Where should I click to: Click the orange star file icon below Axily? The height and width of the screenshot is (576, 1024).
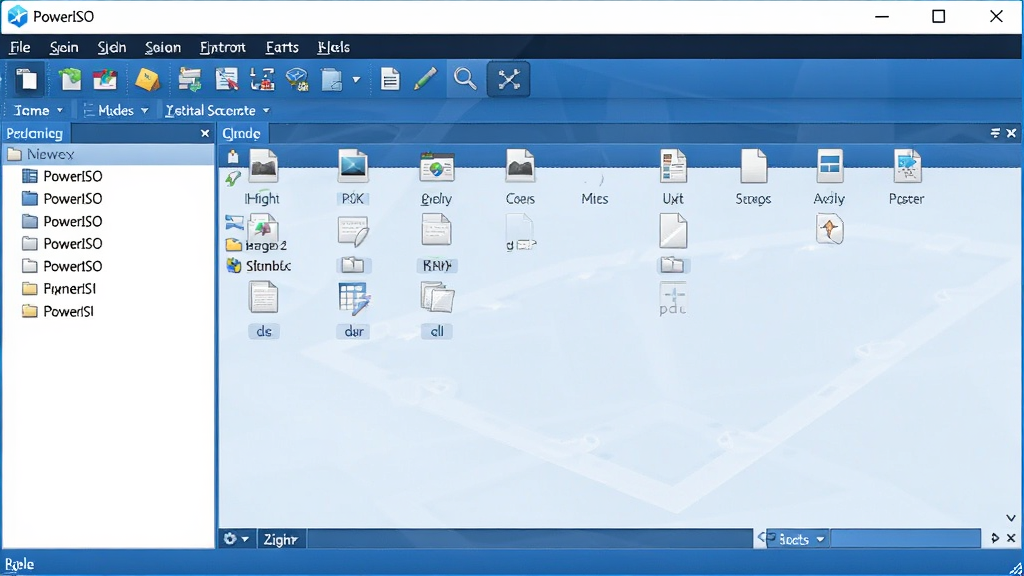pos(829,229)
